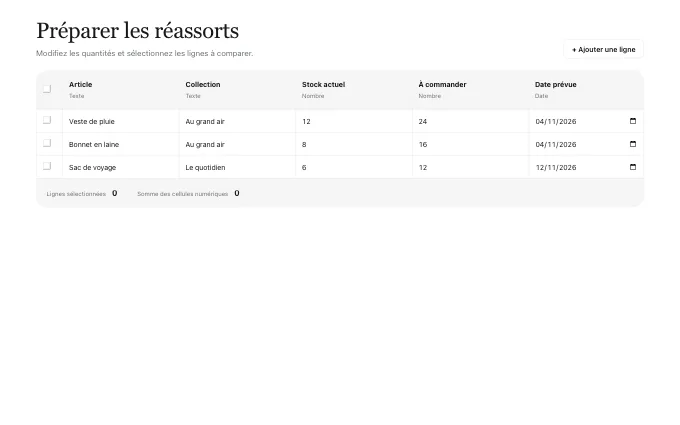Click the date field of Veste de pluie row
Screen dimensions: 680x425
586,121
